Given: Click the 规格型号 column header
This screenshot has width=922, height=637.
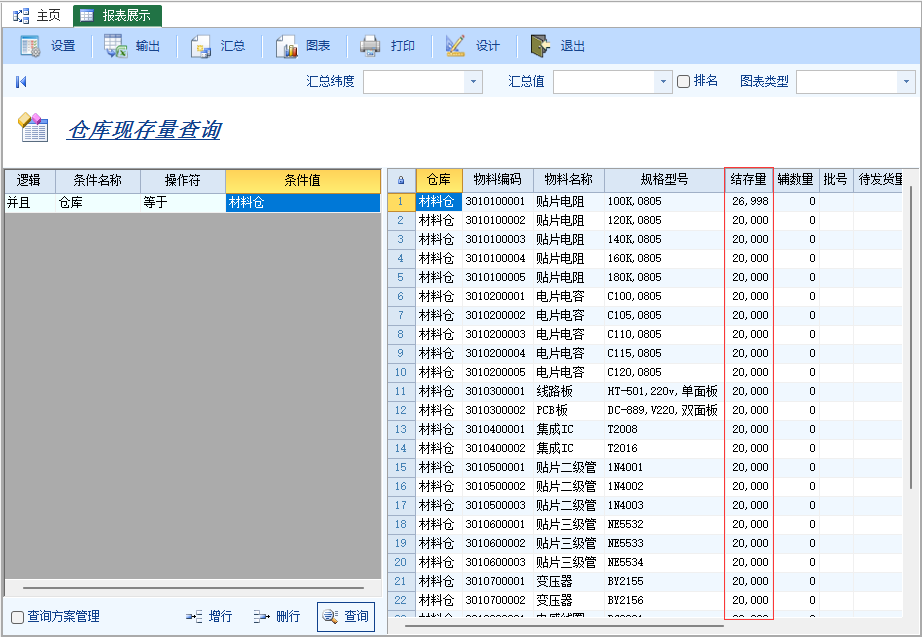Looking at the screenshot, I should (664, 179).
